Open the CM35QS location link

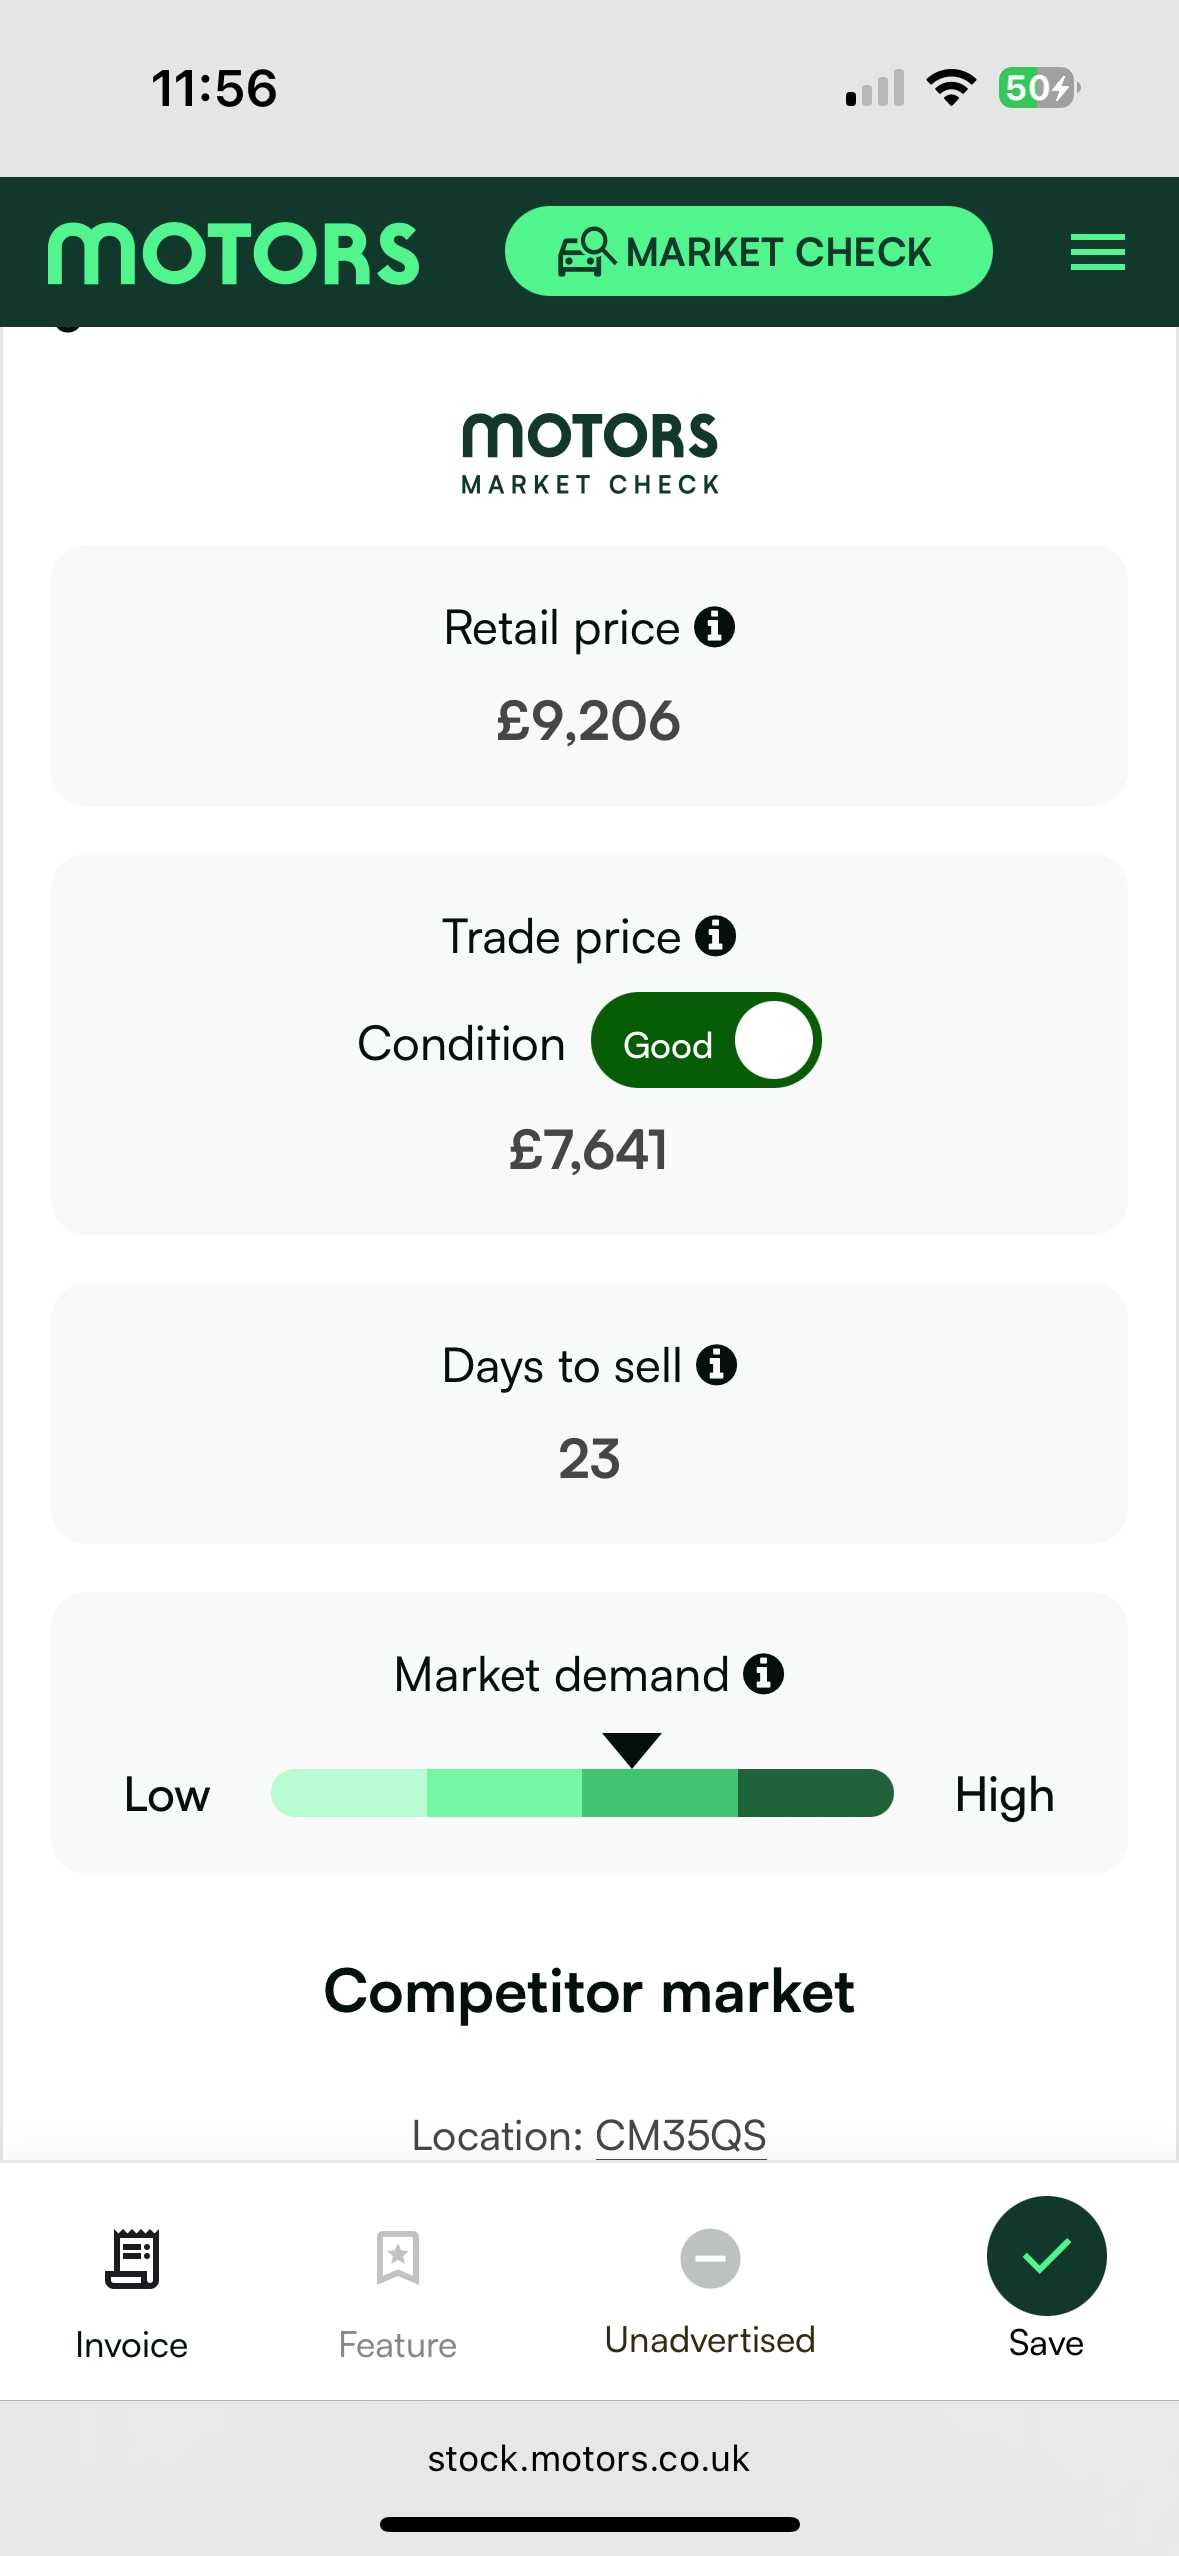(680, 2135)
